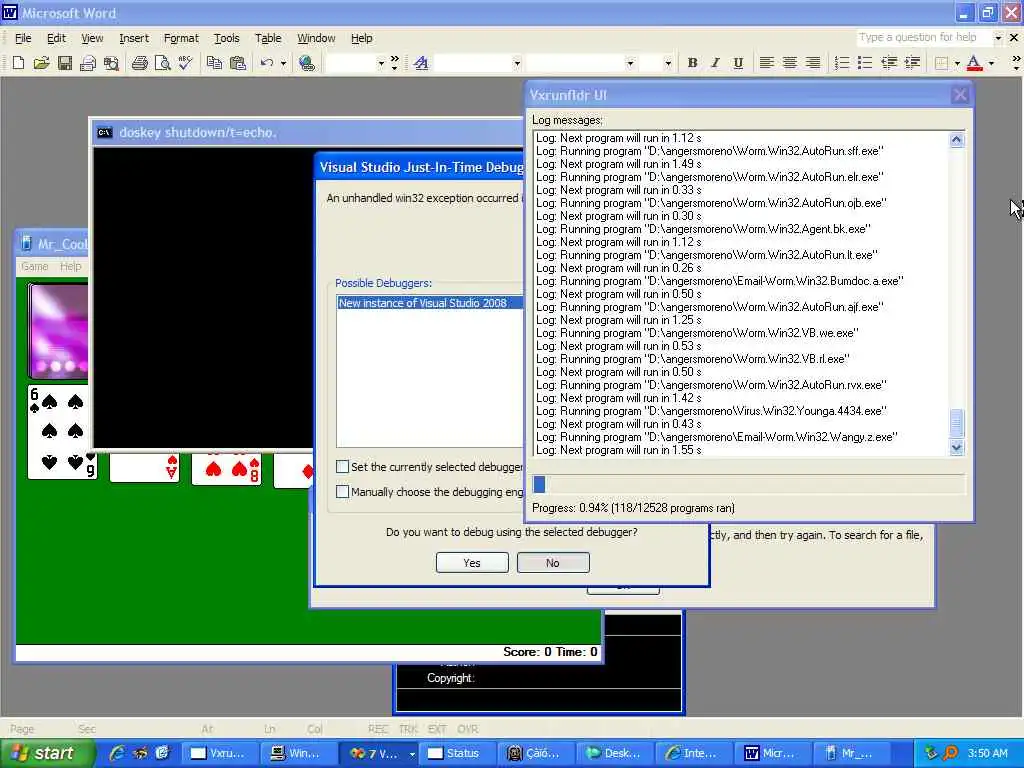Click 'Type a question for help' field
1024x768 pixels.
coord(923,38)
